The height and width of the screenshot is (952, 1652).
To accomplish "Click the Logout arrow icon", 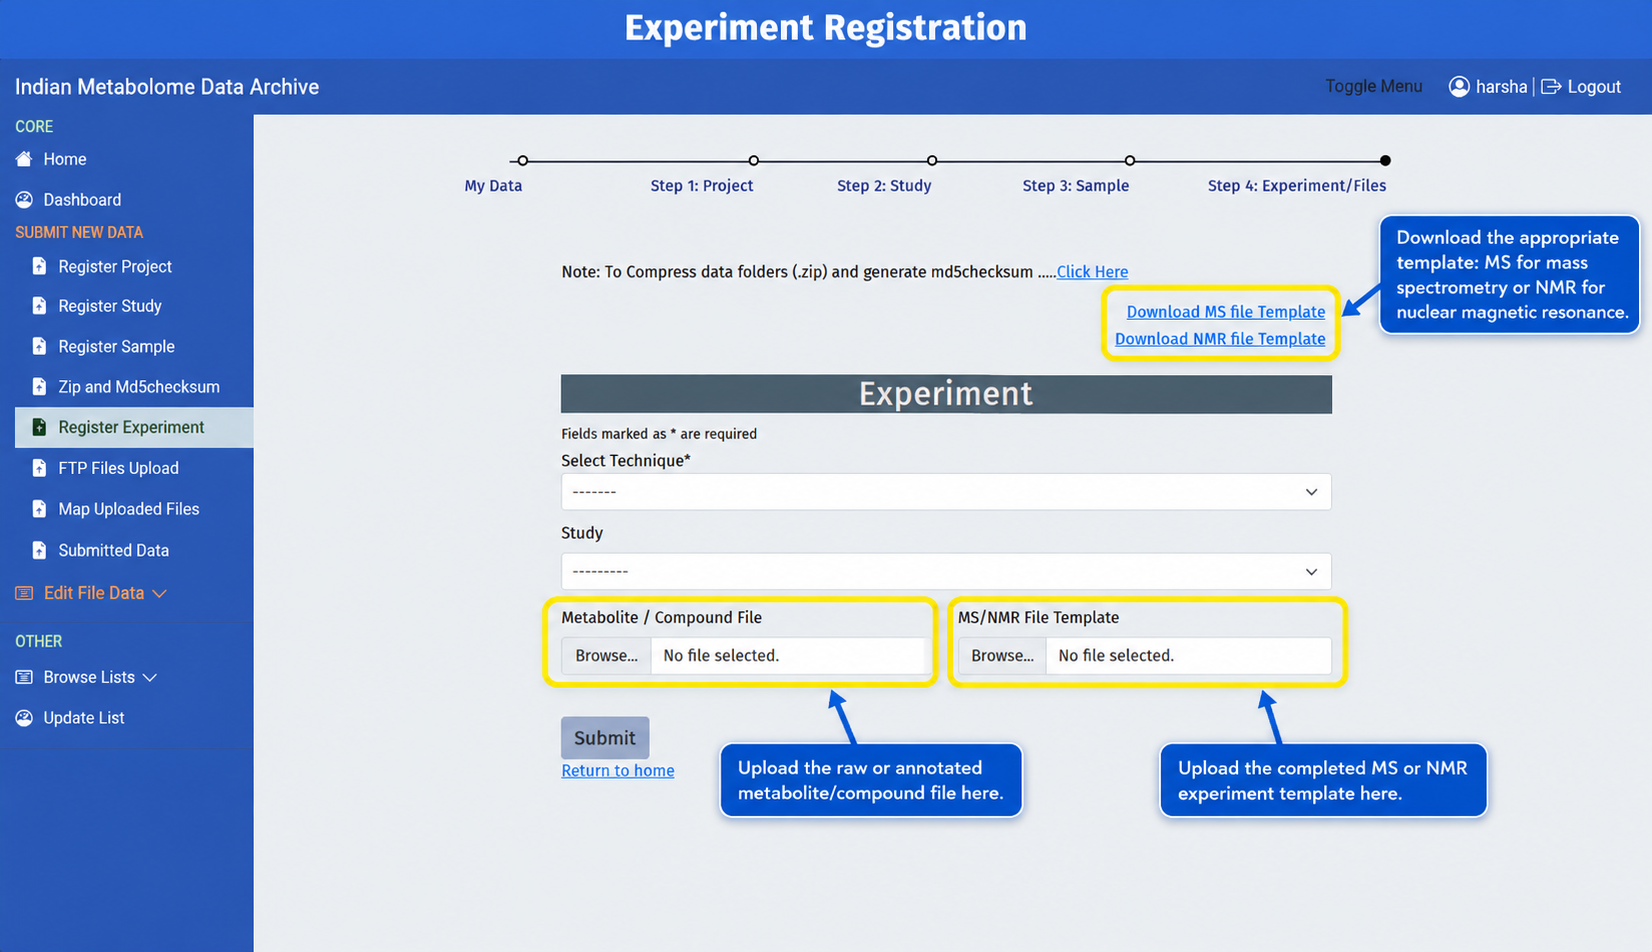I will tap(1551, 87).
